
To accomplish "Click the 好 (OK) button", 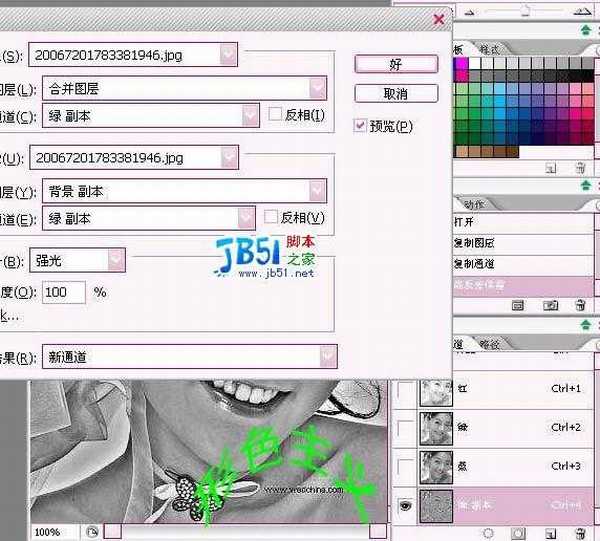I will [395, 63].
